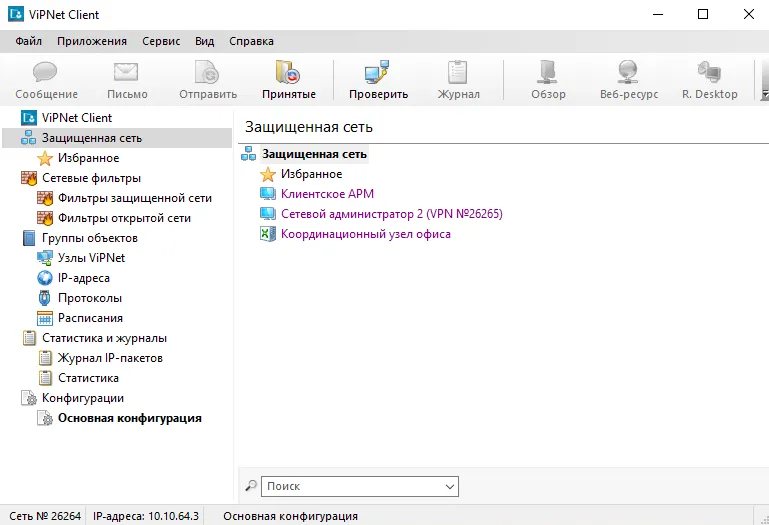Viewport: 769px width, 525px height.
Task: Open the Поиск dropdown arrow
Action: (x=450, y=487)
